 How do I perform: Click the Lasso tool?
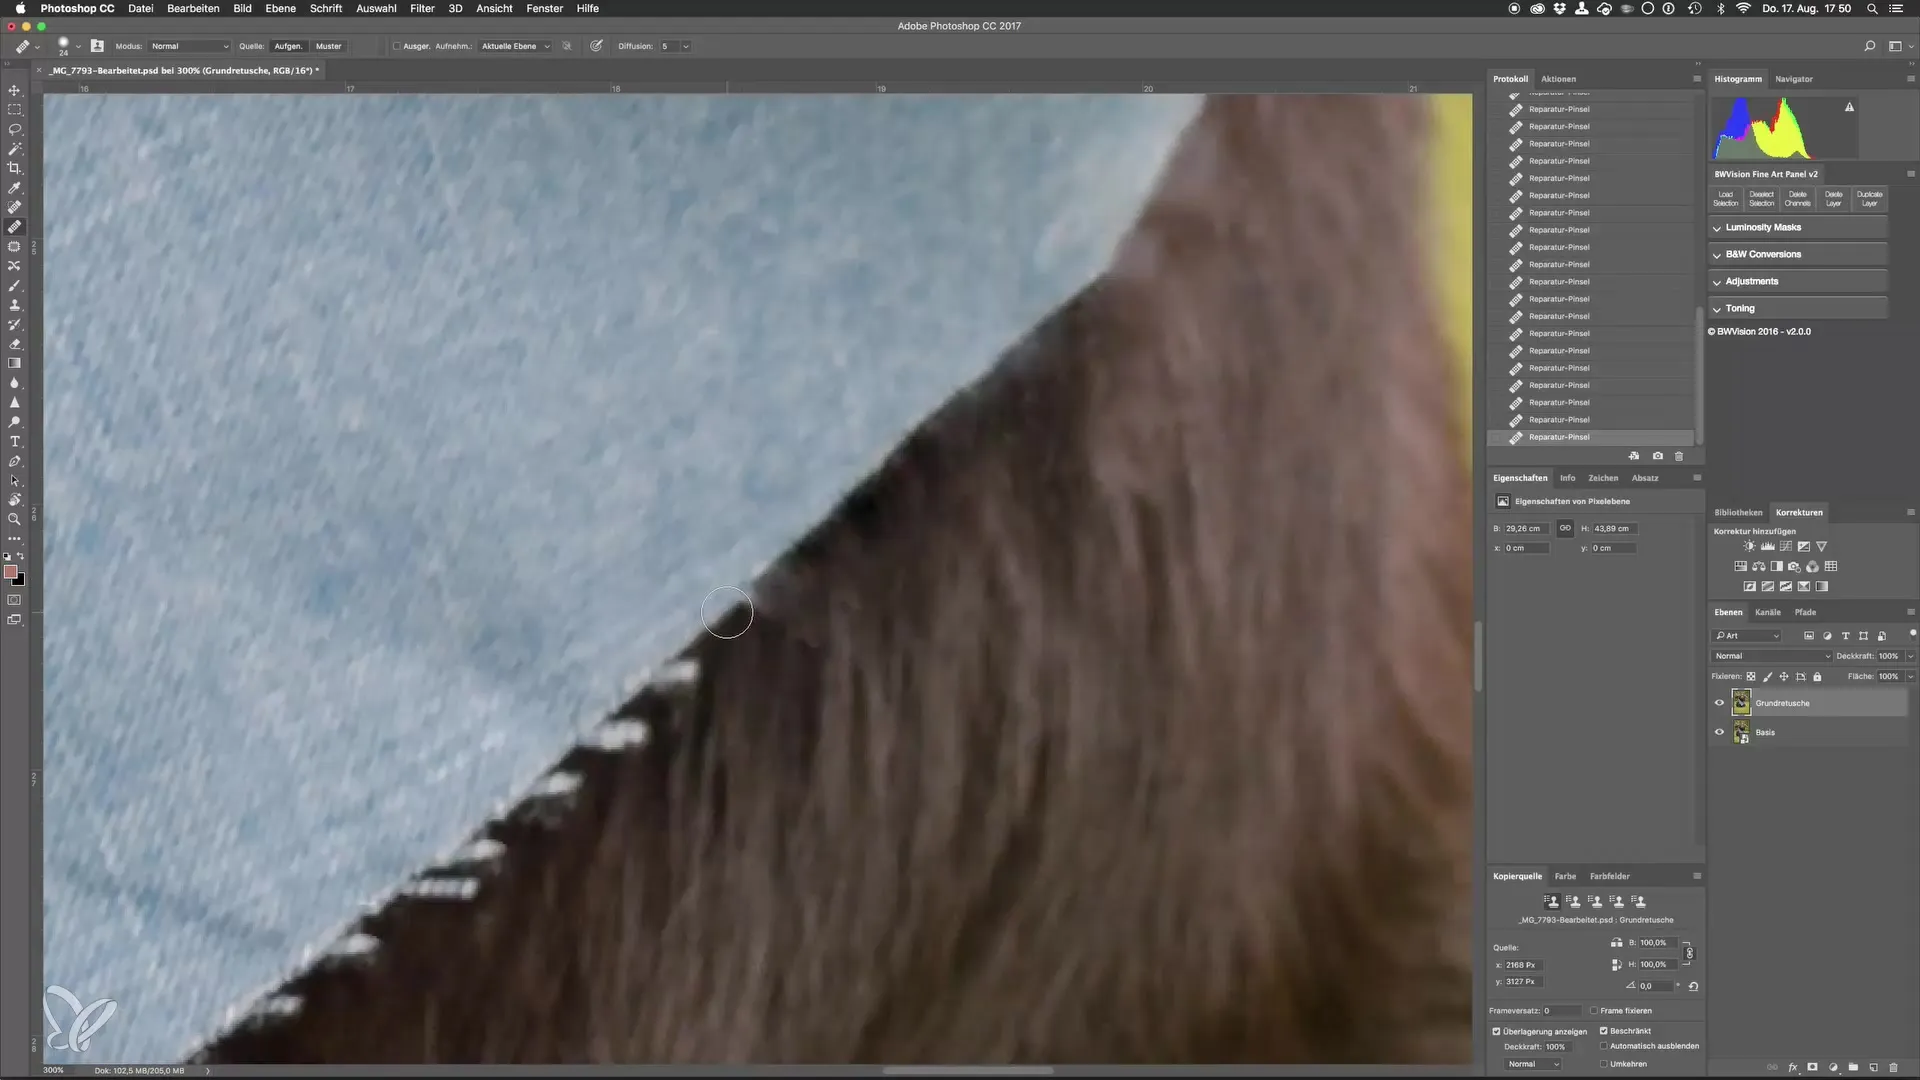point(14,129)
